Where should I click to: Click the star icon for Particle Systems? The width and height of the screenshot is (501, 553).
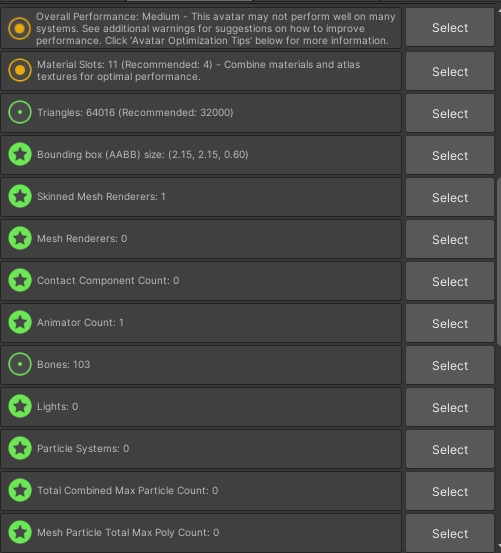click(20, 448)
